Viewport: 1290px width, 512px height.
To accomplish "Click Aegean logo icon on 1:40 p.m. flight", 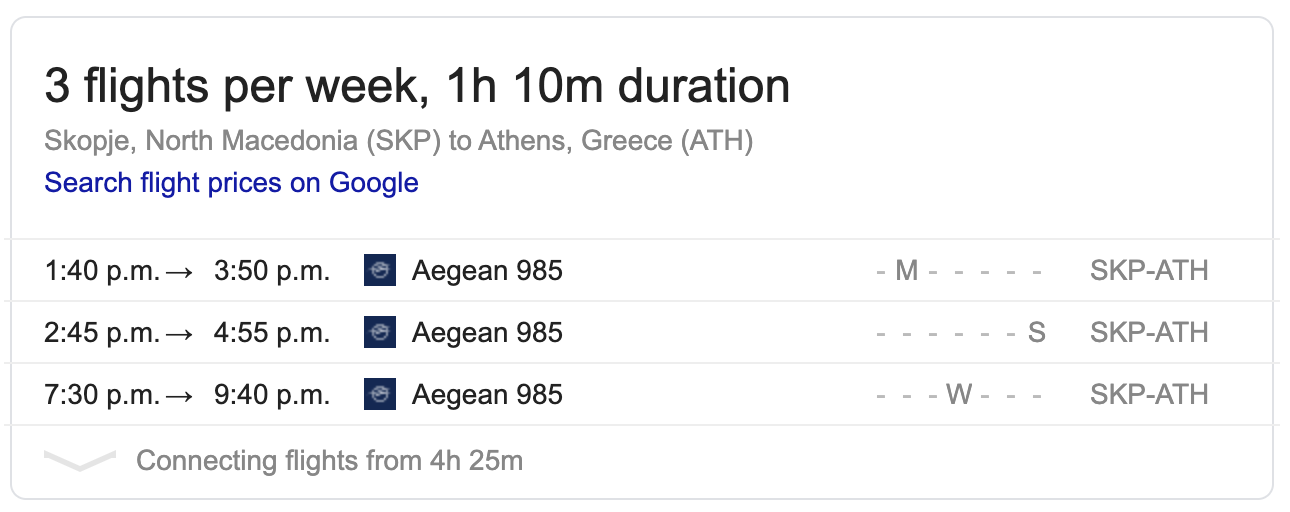I will 380,270.
